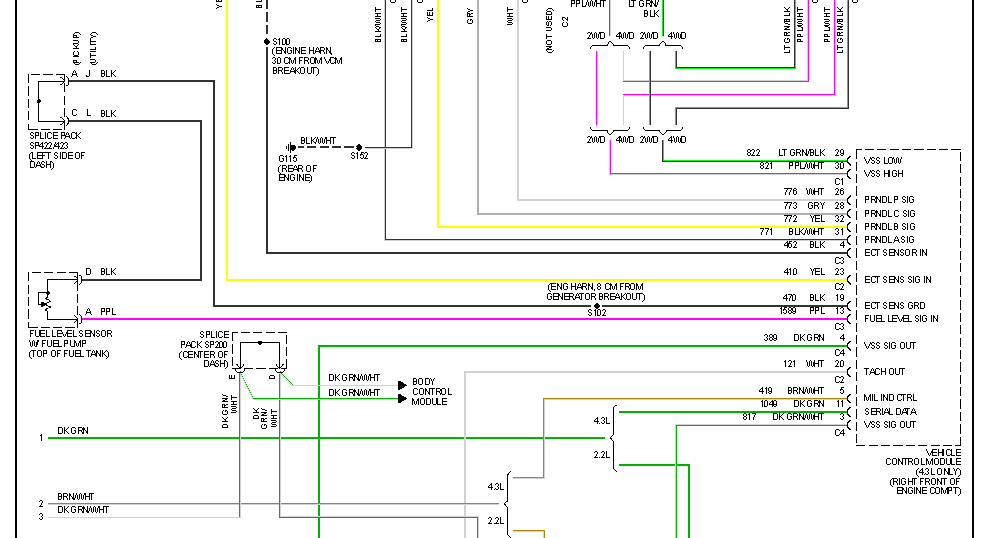Viewport: 995px width, 538px height.
Task: Click the S100 splice dot
Action: click(267, 42)
